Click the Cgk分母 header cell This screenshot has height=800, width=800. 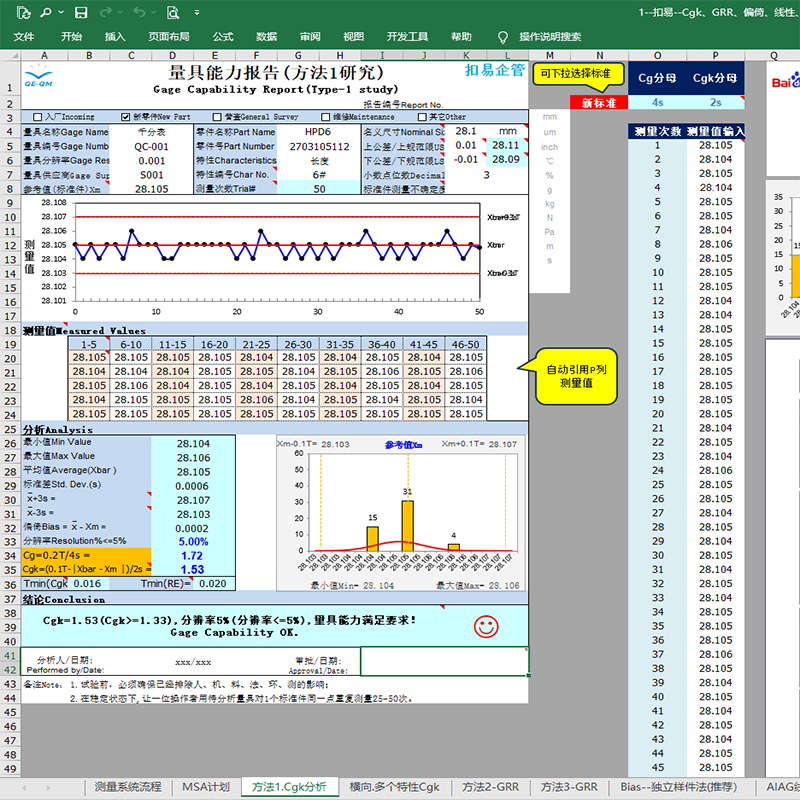click(715, 78)
